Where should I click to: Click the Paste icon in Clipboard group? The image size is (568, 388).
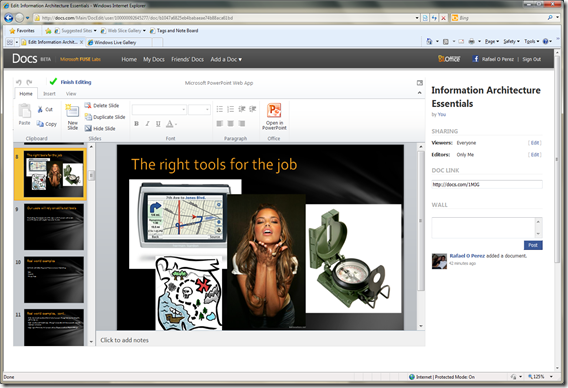[x=25, y=113]
